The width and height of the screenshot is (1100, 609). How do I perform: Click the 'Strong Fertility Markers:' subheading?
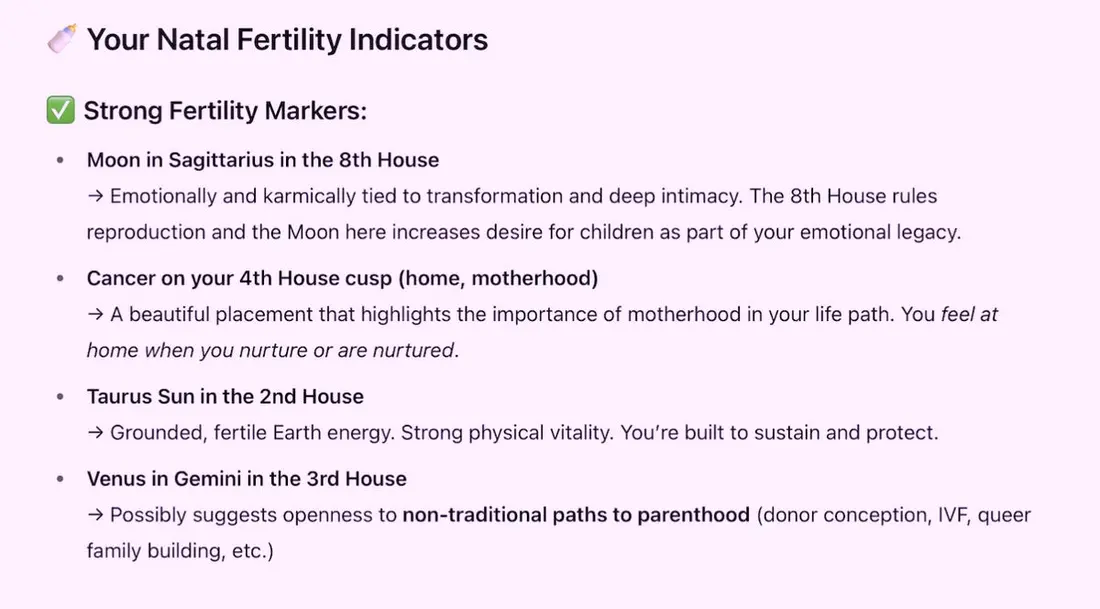tap(225, 111)
